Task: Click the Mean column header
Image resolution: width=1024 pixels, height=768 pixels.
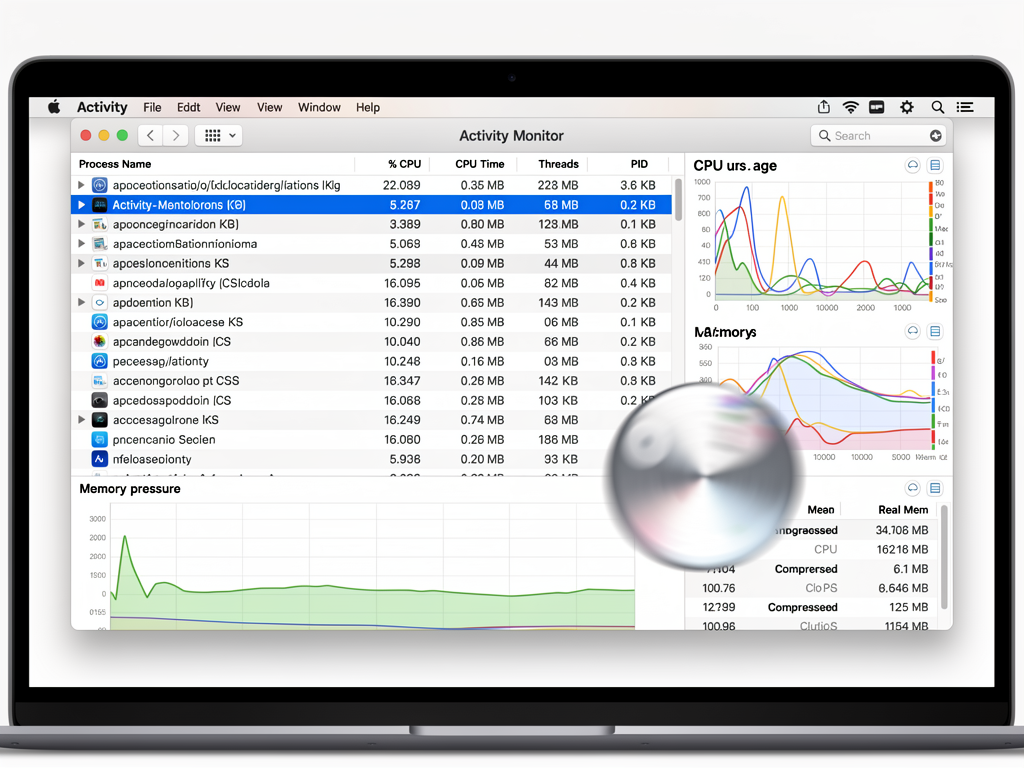Action: click(821, 509)
